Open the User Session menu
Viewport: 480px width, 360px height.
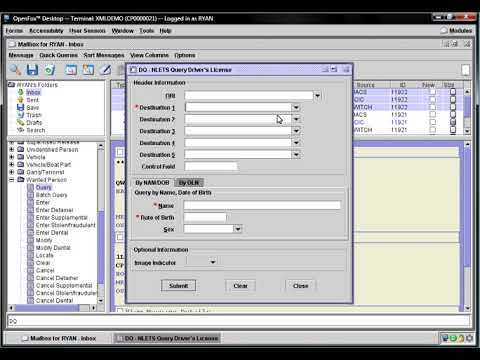point(87,31)
